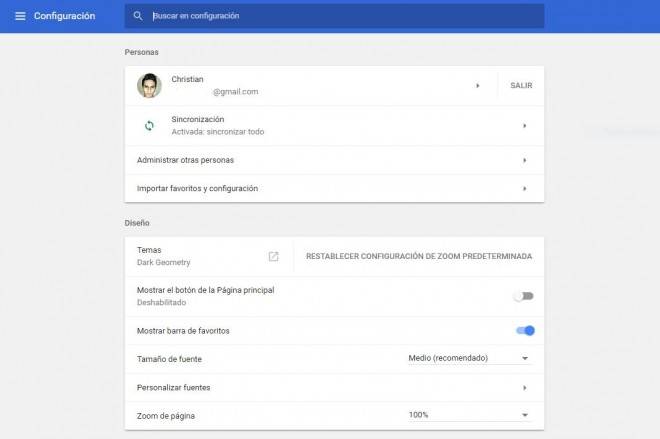The height and width of the screenshot is (439, 660).
Task: Click the Diseño section heading
Action: point(137,223)
